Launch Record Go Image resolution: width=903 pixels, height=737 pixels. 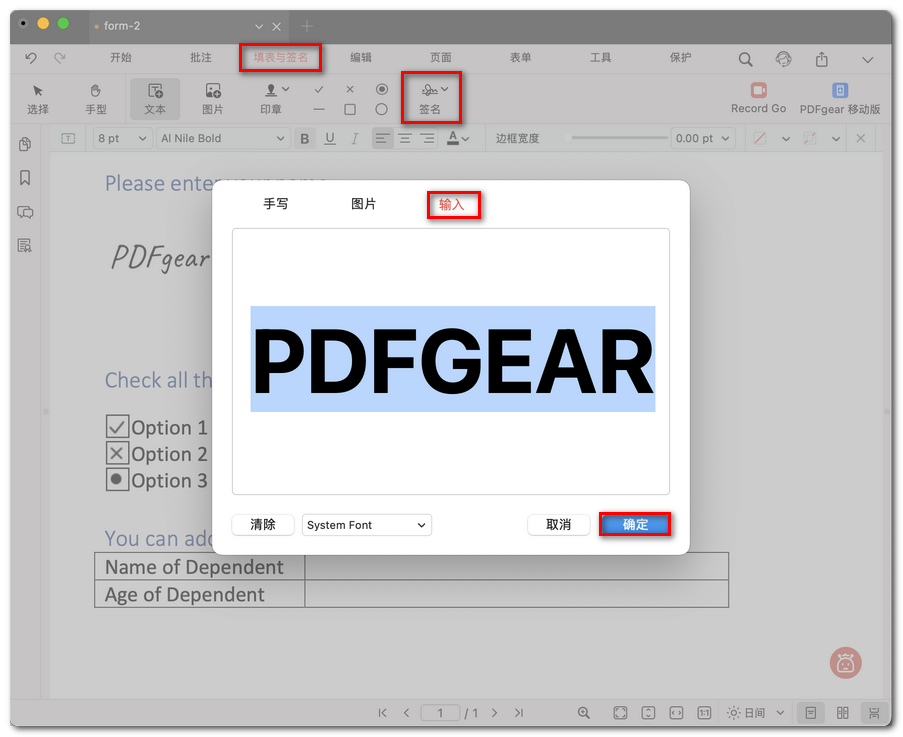tap(758, 98)
